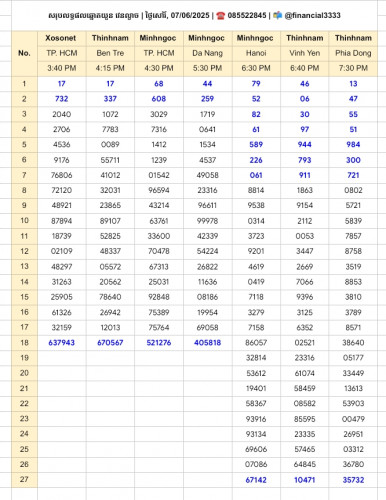
Task: Select the Vinh Yen header cell
Action: tap(305, 53)
